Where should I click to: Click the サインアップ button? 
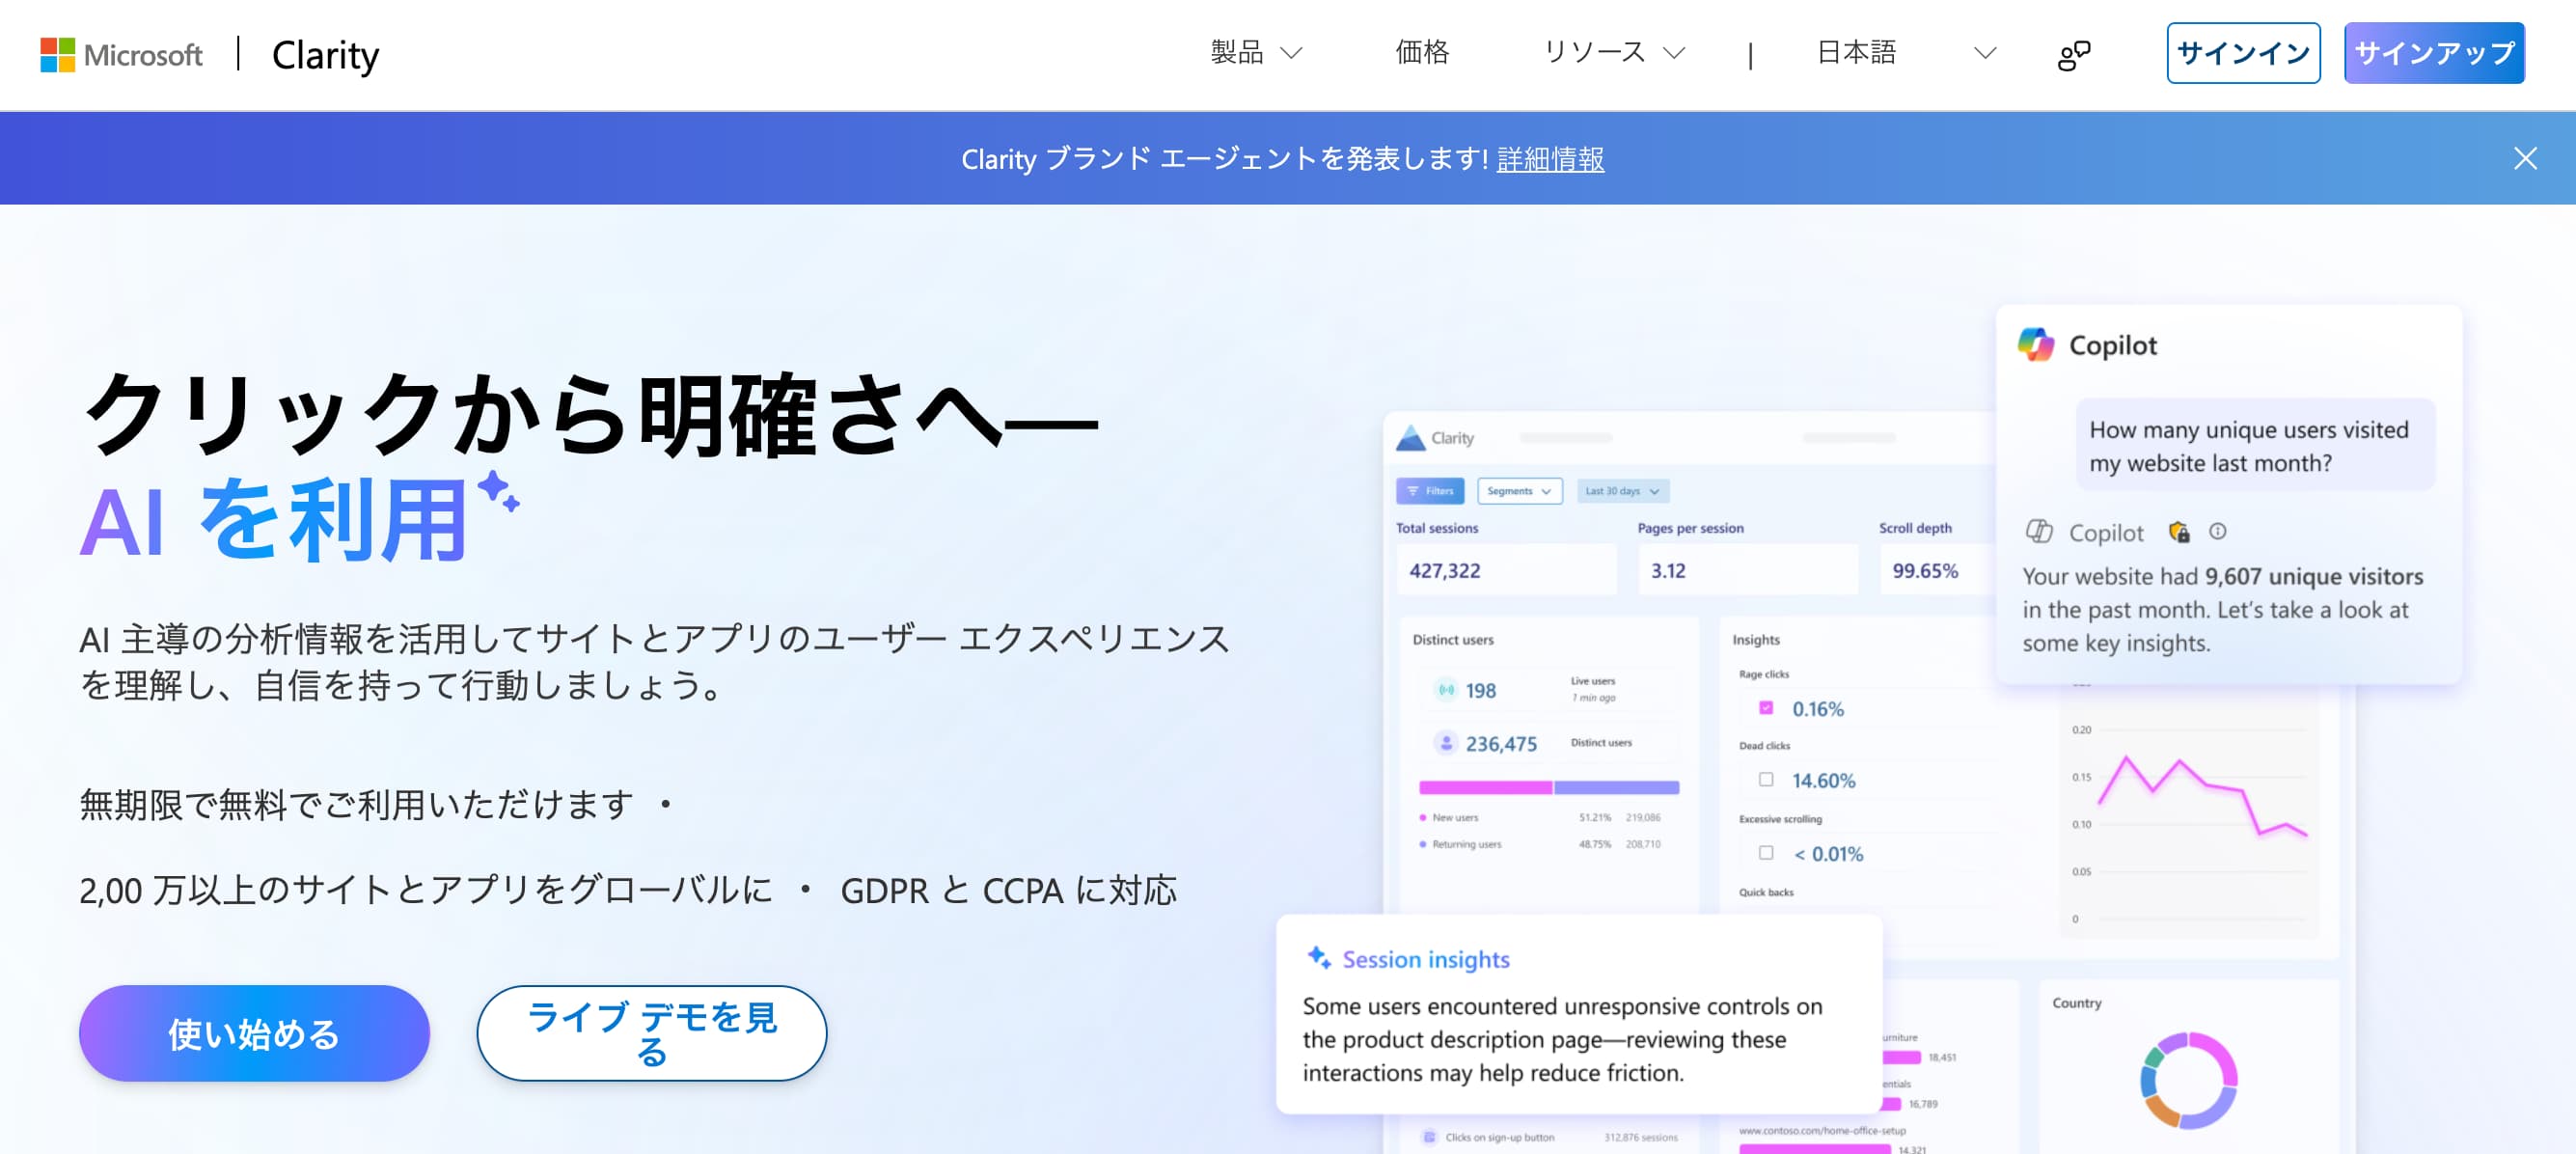pos(2434,53)
